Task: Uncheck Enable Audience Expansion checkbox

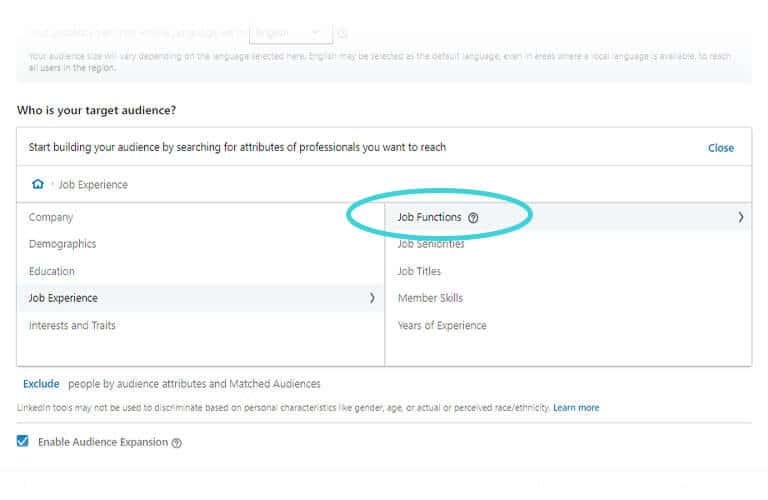Action: (x=23, y=441)
